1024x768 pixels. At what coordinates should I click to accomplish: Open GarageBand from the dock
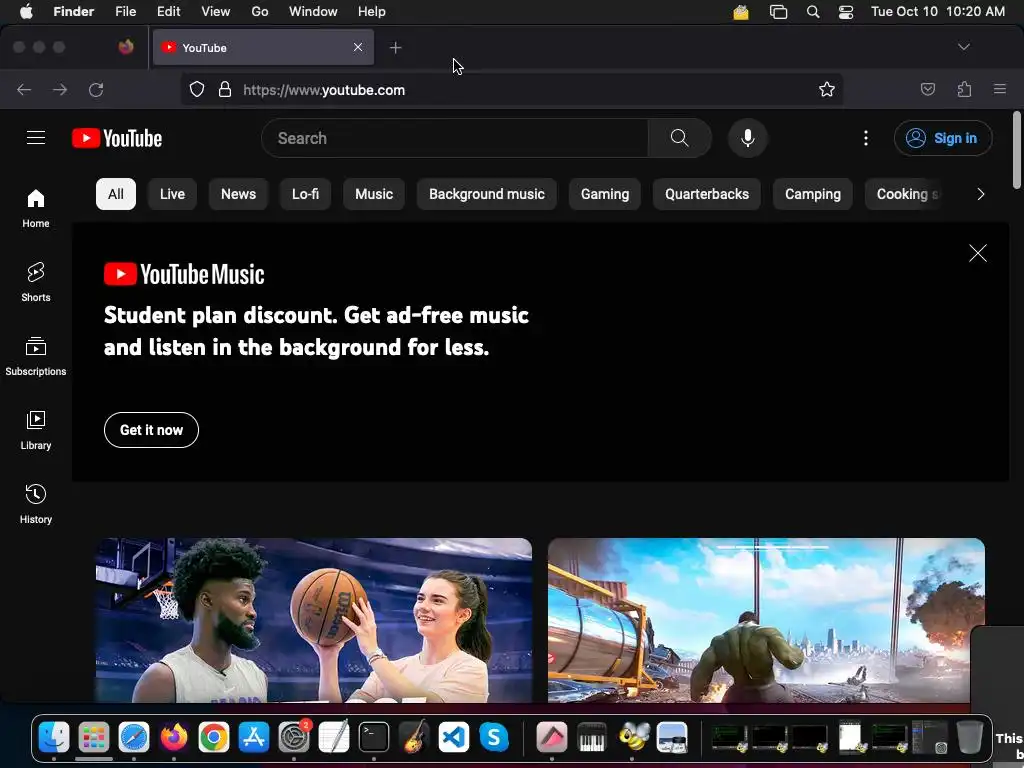414,737
